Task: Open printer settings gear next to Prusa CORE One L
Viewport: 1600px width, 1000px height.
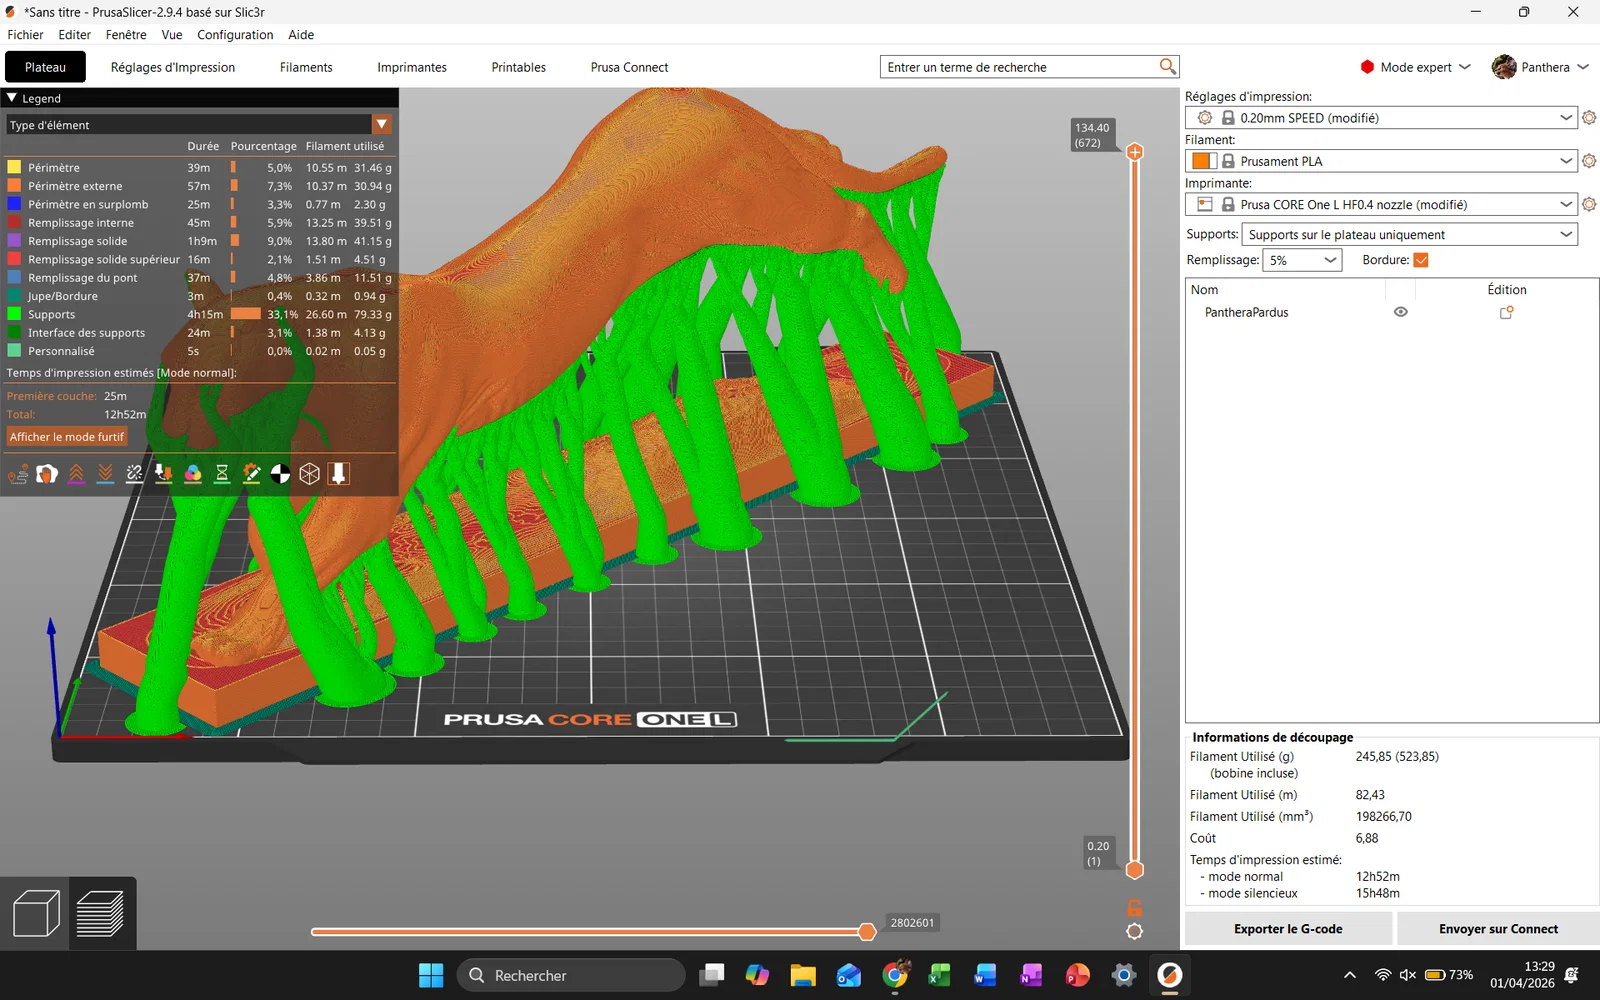Action: (x=1589, y=204)
